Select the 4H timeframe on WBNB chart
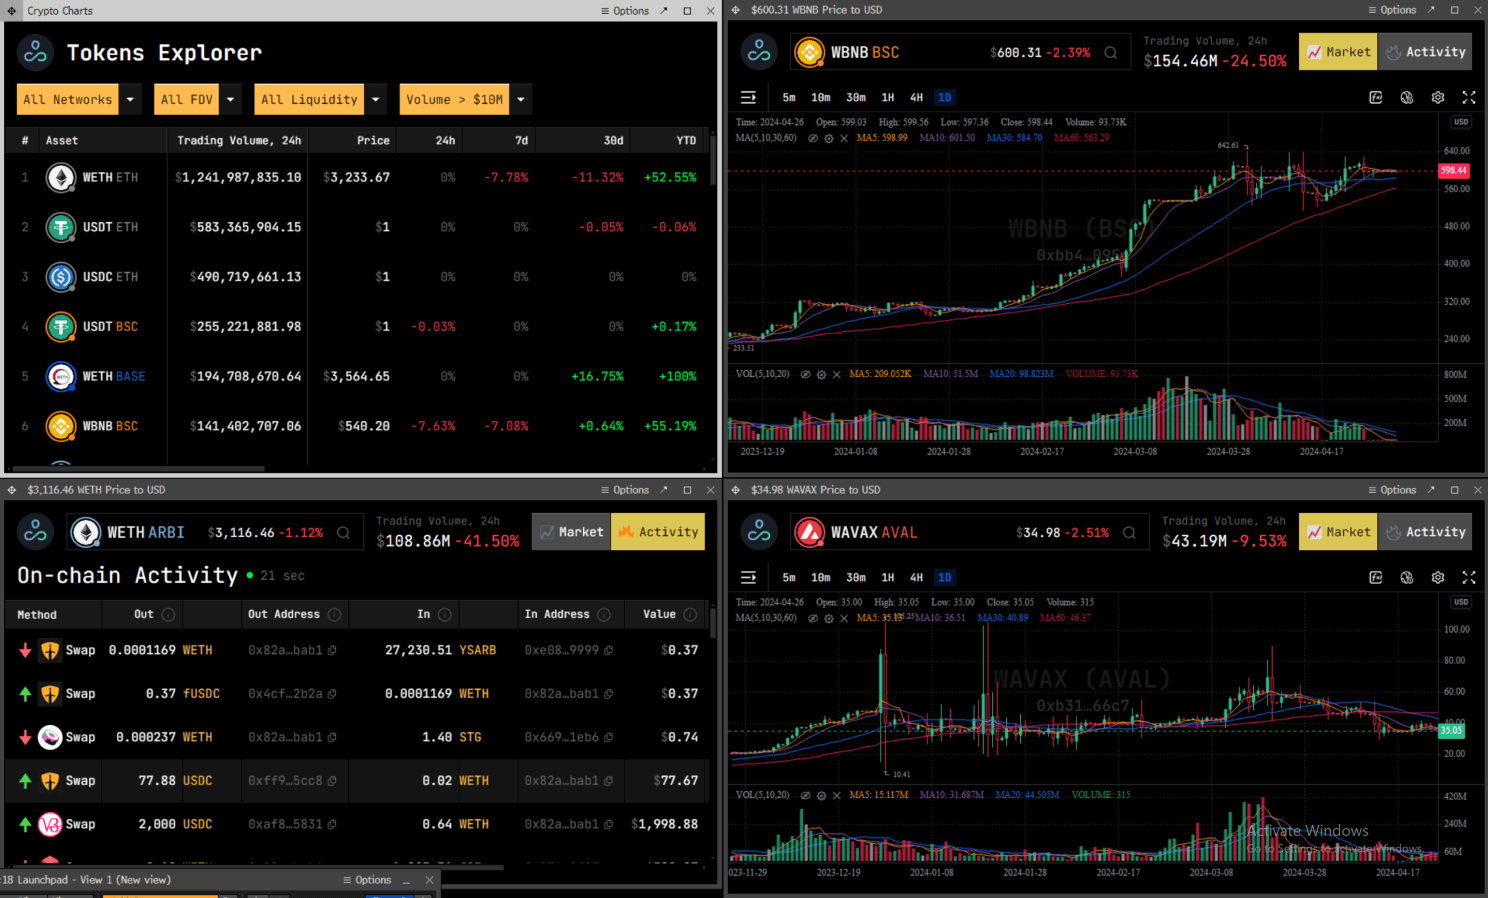The width and height of the screenshot is (1488, 898). (916, 98)
